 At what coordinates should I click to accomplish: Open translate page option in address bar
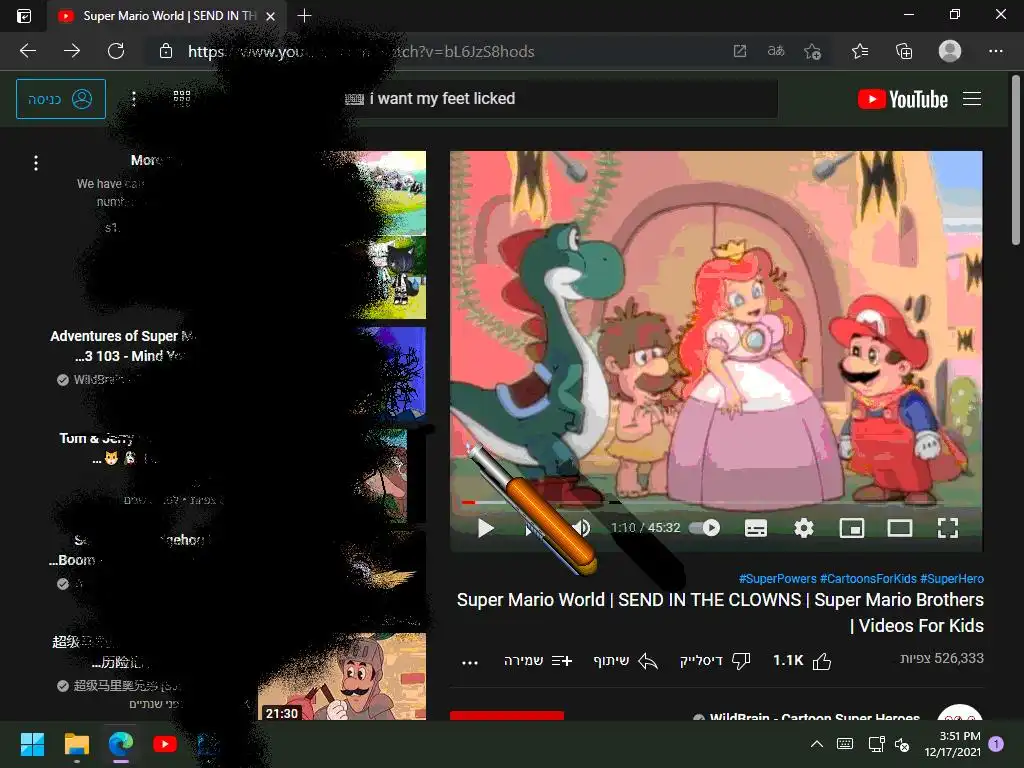point(776,51)
